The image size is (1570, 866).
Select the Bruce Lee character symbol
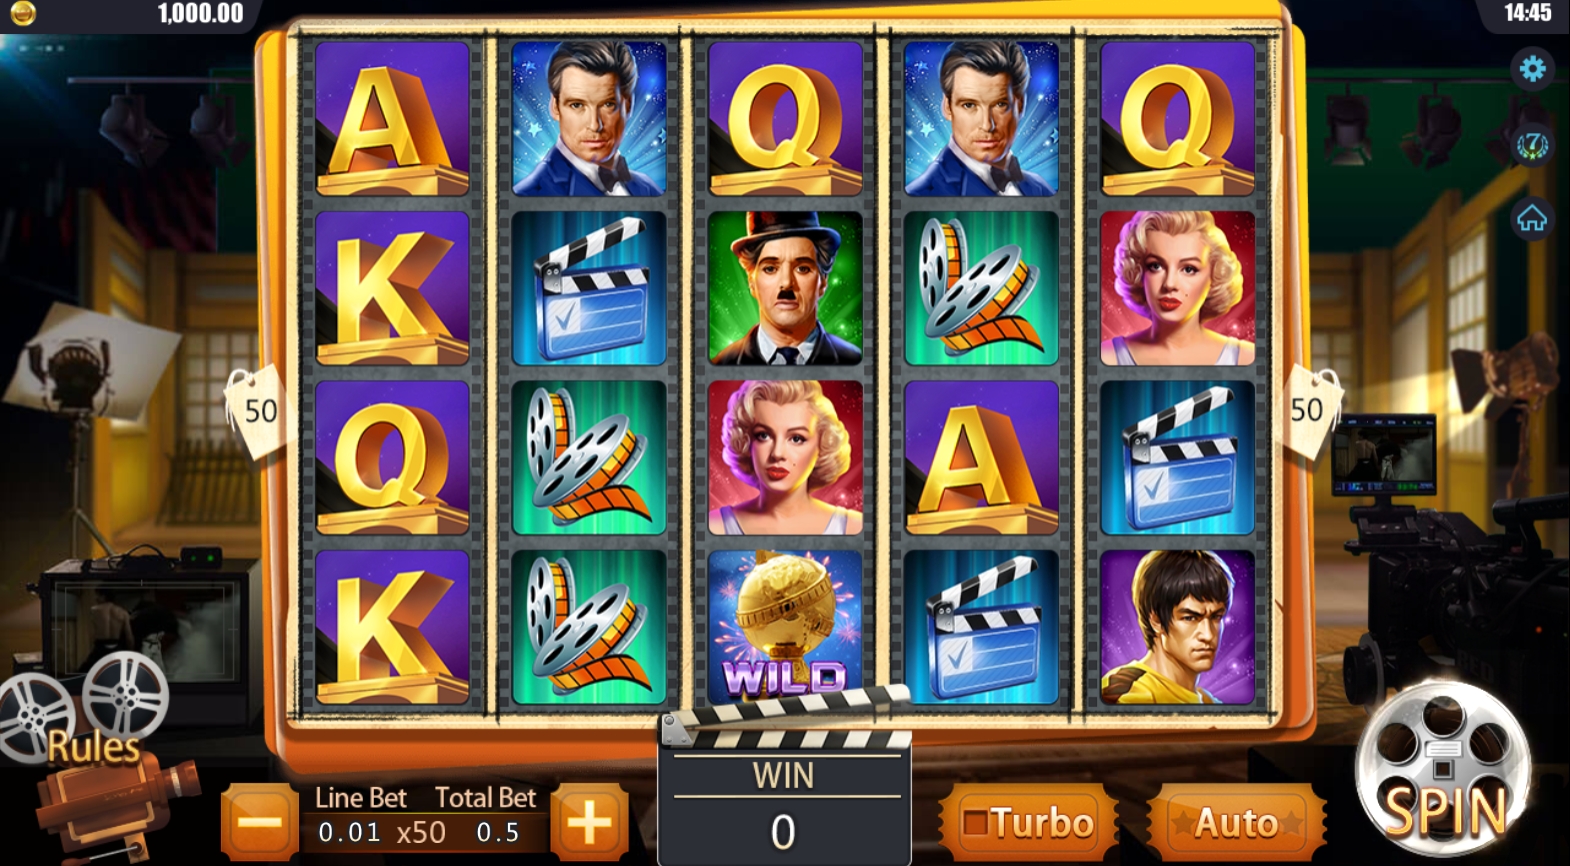click(1177, 627)
